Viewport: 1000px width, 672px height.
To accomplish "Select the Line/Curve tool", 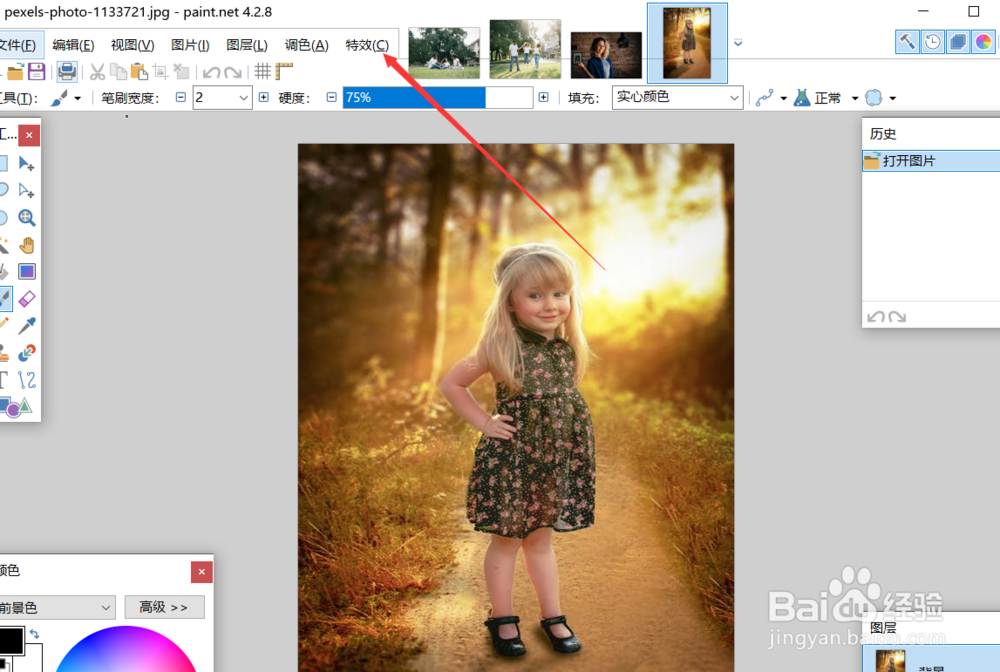I will [x=27, y=380].
